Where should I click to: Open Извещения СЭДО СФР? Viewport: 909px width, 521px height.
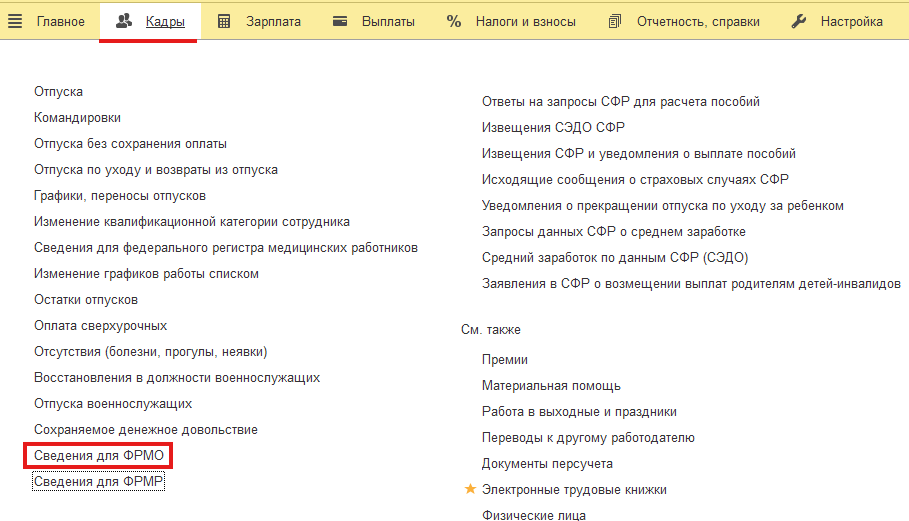point(553,127)
